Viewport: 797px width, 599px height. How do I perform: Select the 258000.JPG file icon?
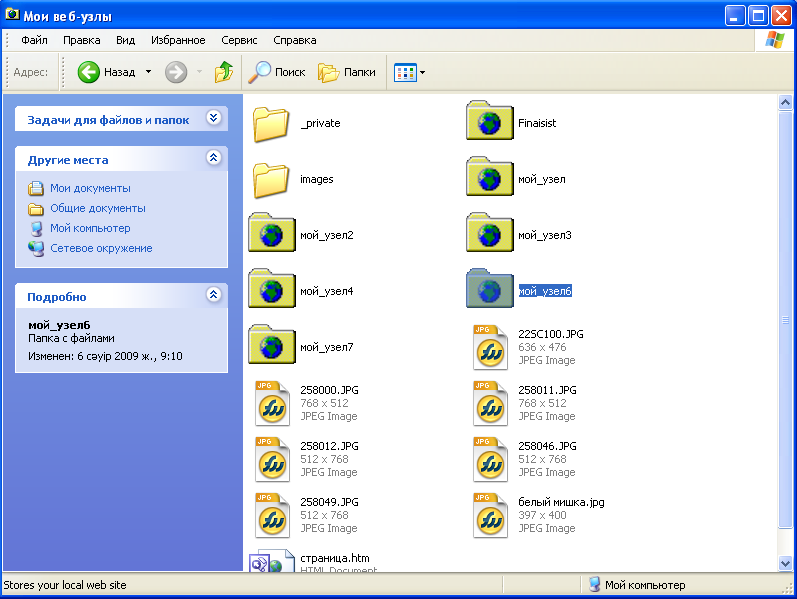272,403
